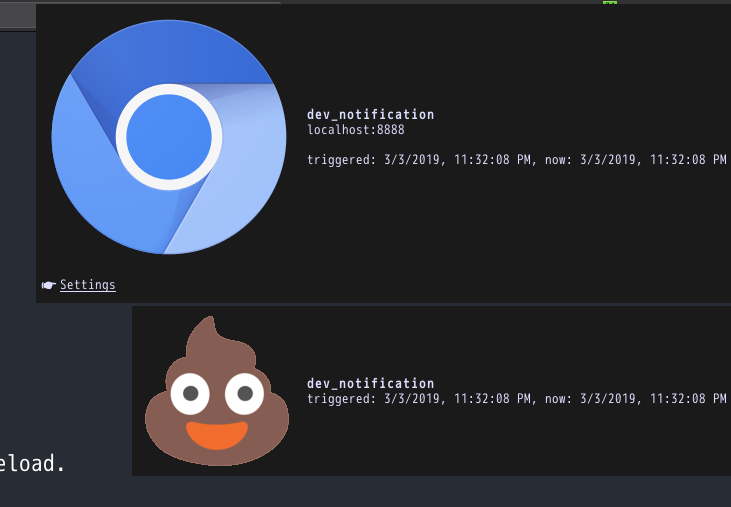
Task: Click dev_notification title in emoji notification
Action: pyautogui.click(x=371, y=384)
